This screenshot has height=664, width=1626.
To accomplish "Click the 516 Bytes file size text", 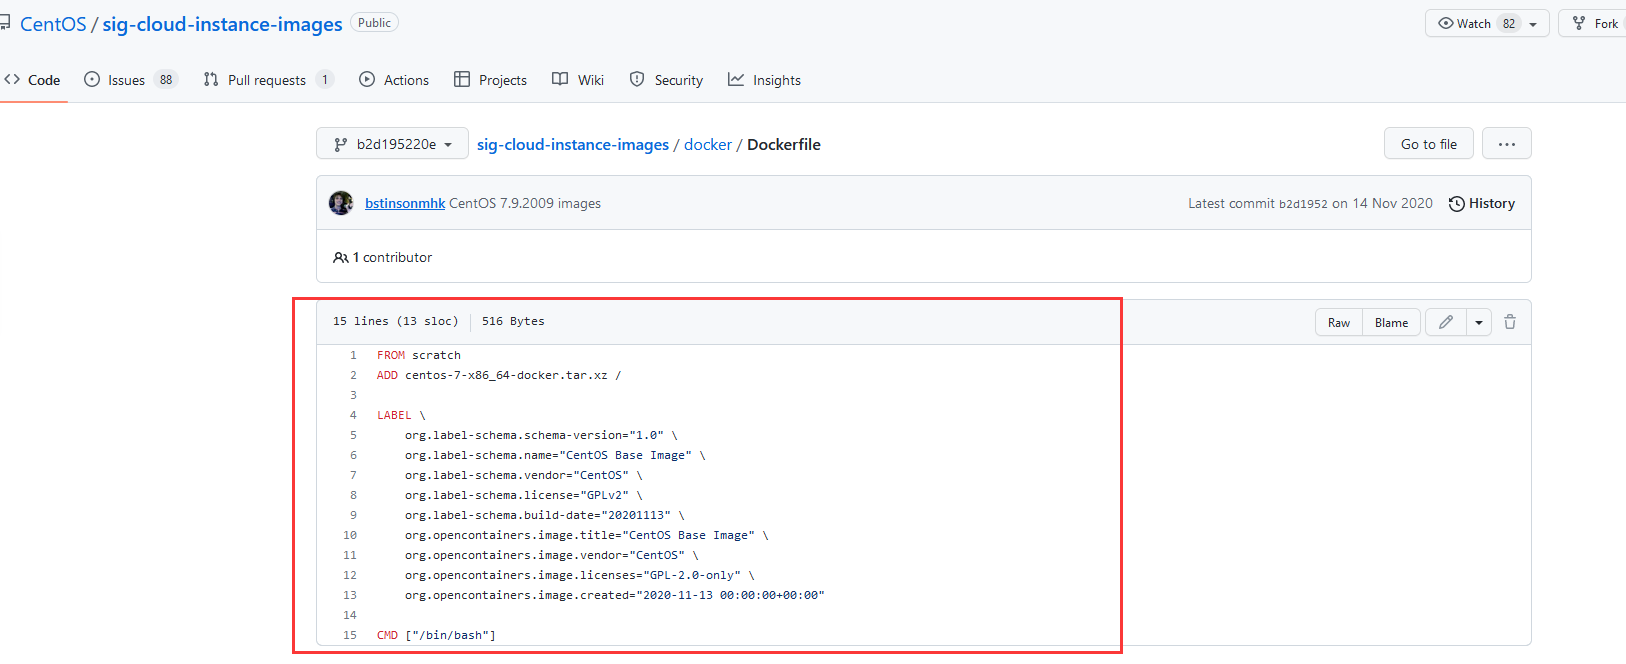I will click(513, 321).
